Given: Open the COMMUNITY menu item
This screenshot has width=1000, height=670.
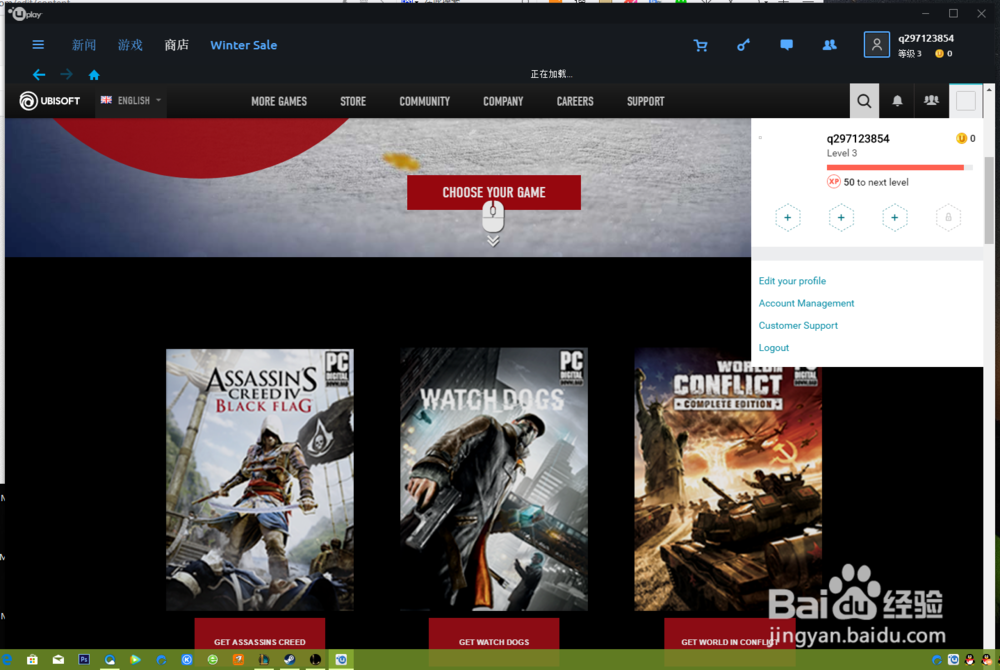Looking at the screenshot, I should [424, 101].
